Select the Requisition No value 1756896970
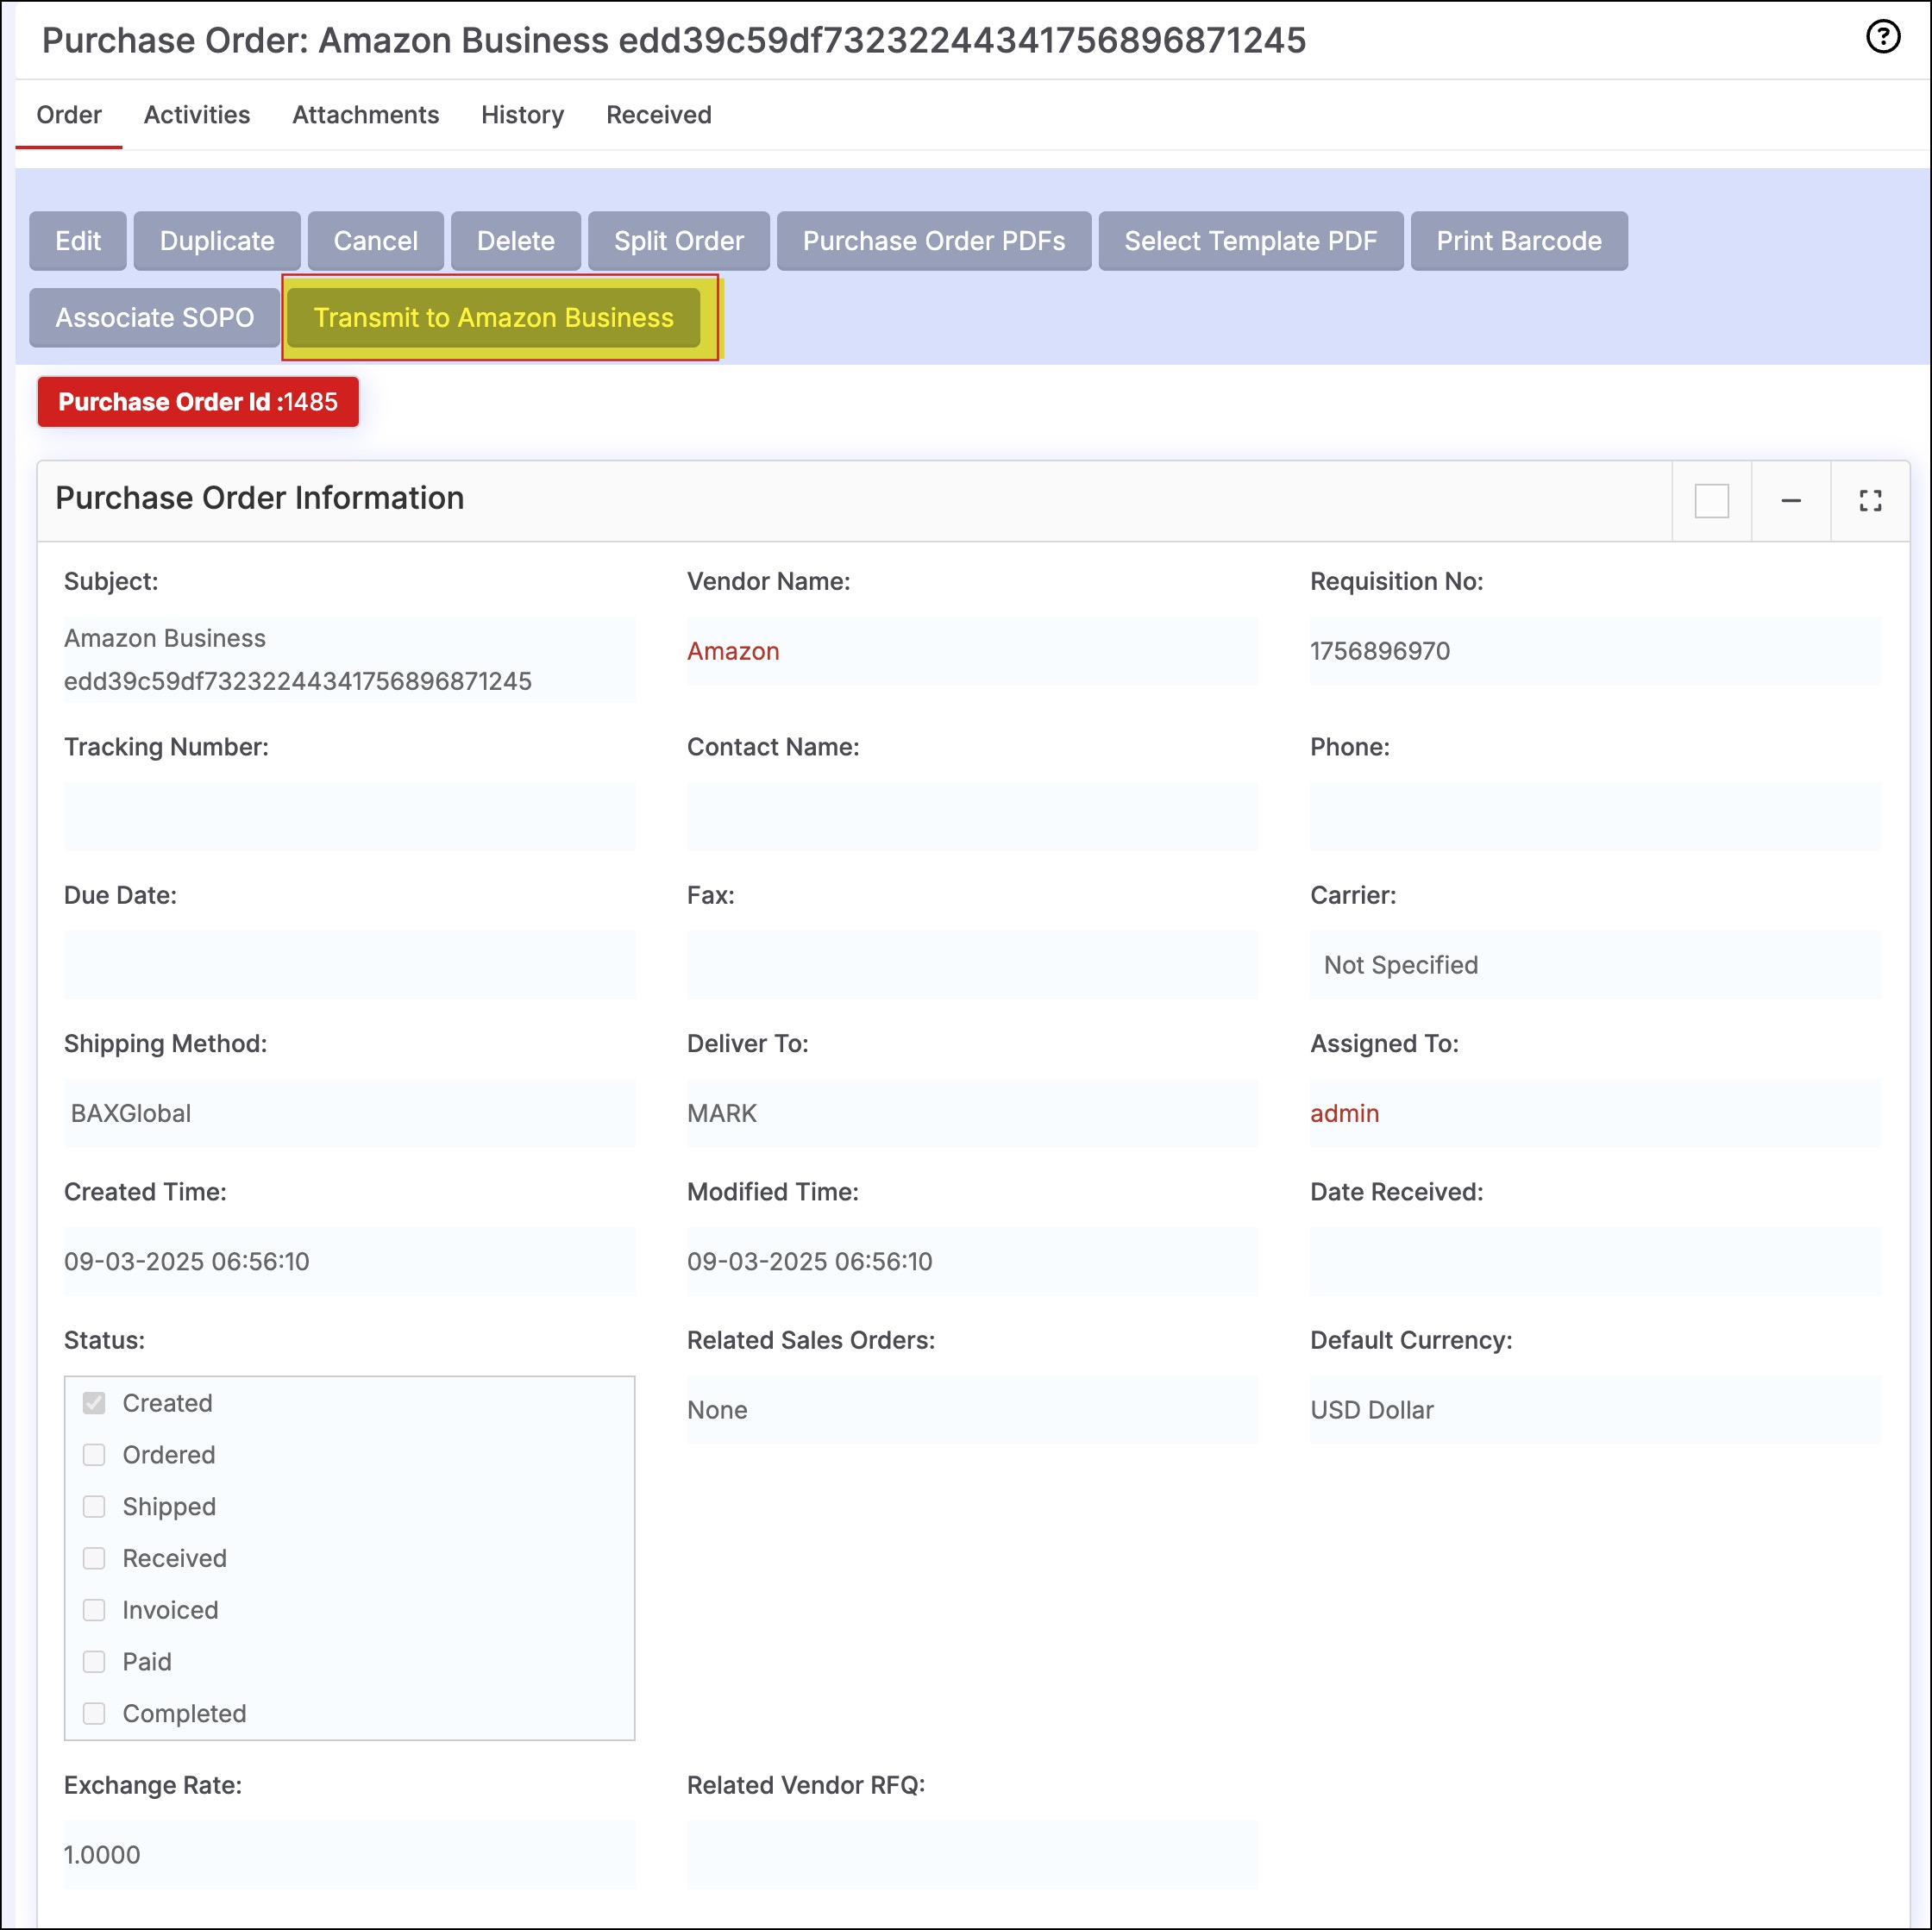 point(1380,651)
